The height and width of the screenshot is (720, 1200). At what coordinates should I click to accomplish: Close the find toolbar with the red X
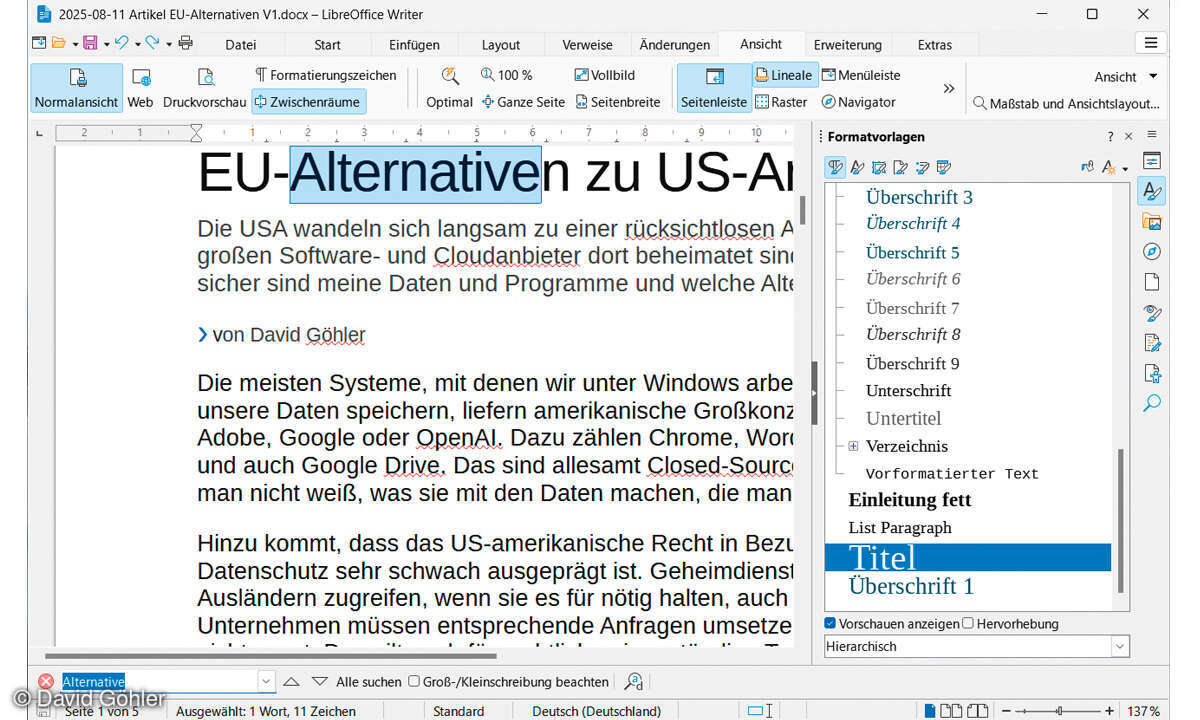point(46,681)
